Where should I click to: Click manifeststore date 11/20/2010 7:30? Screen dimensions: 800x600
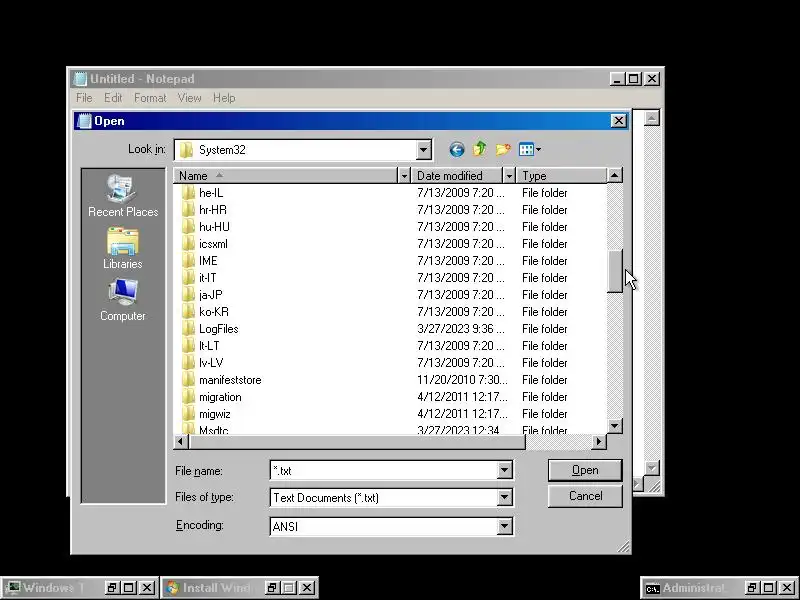coord(462,380)
